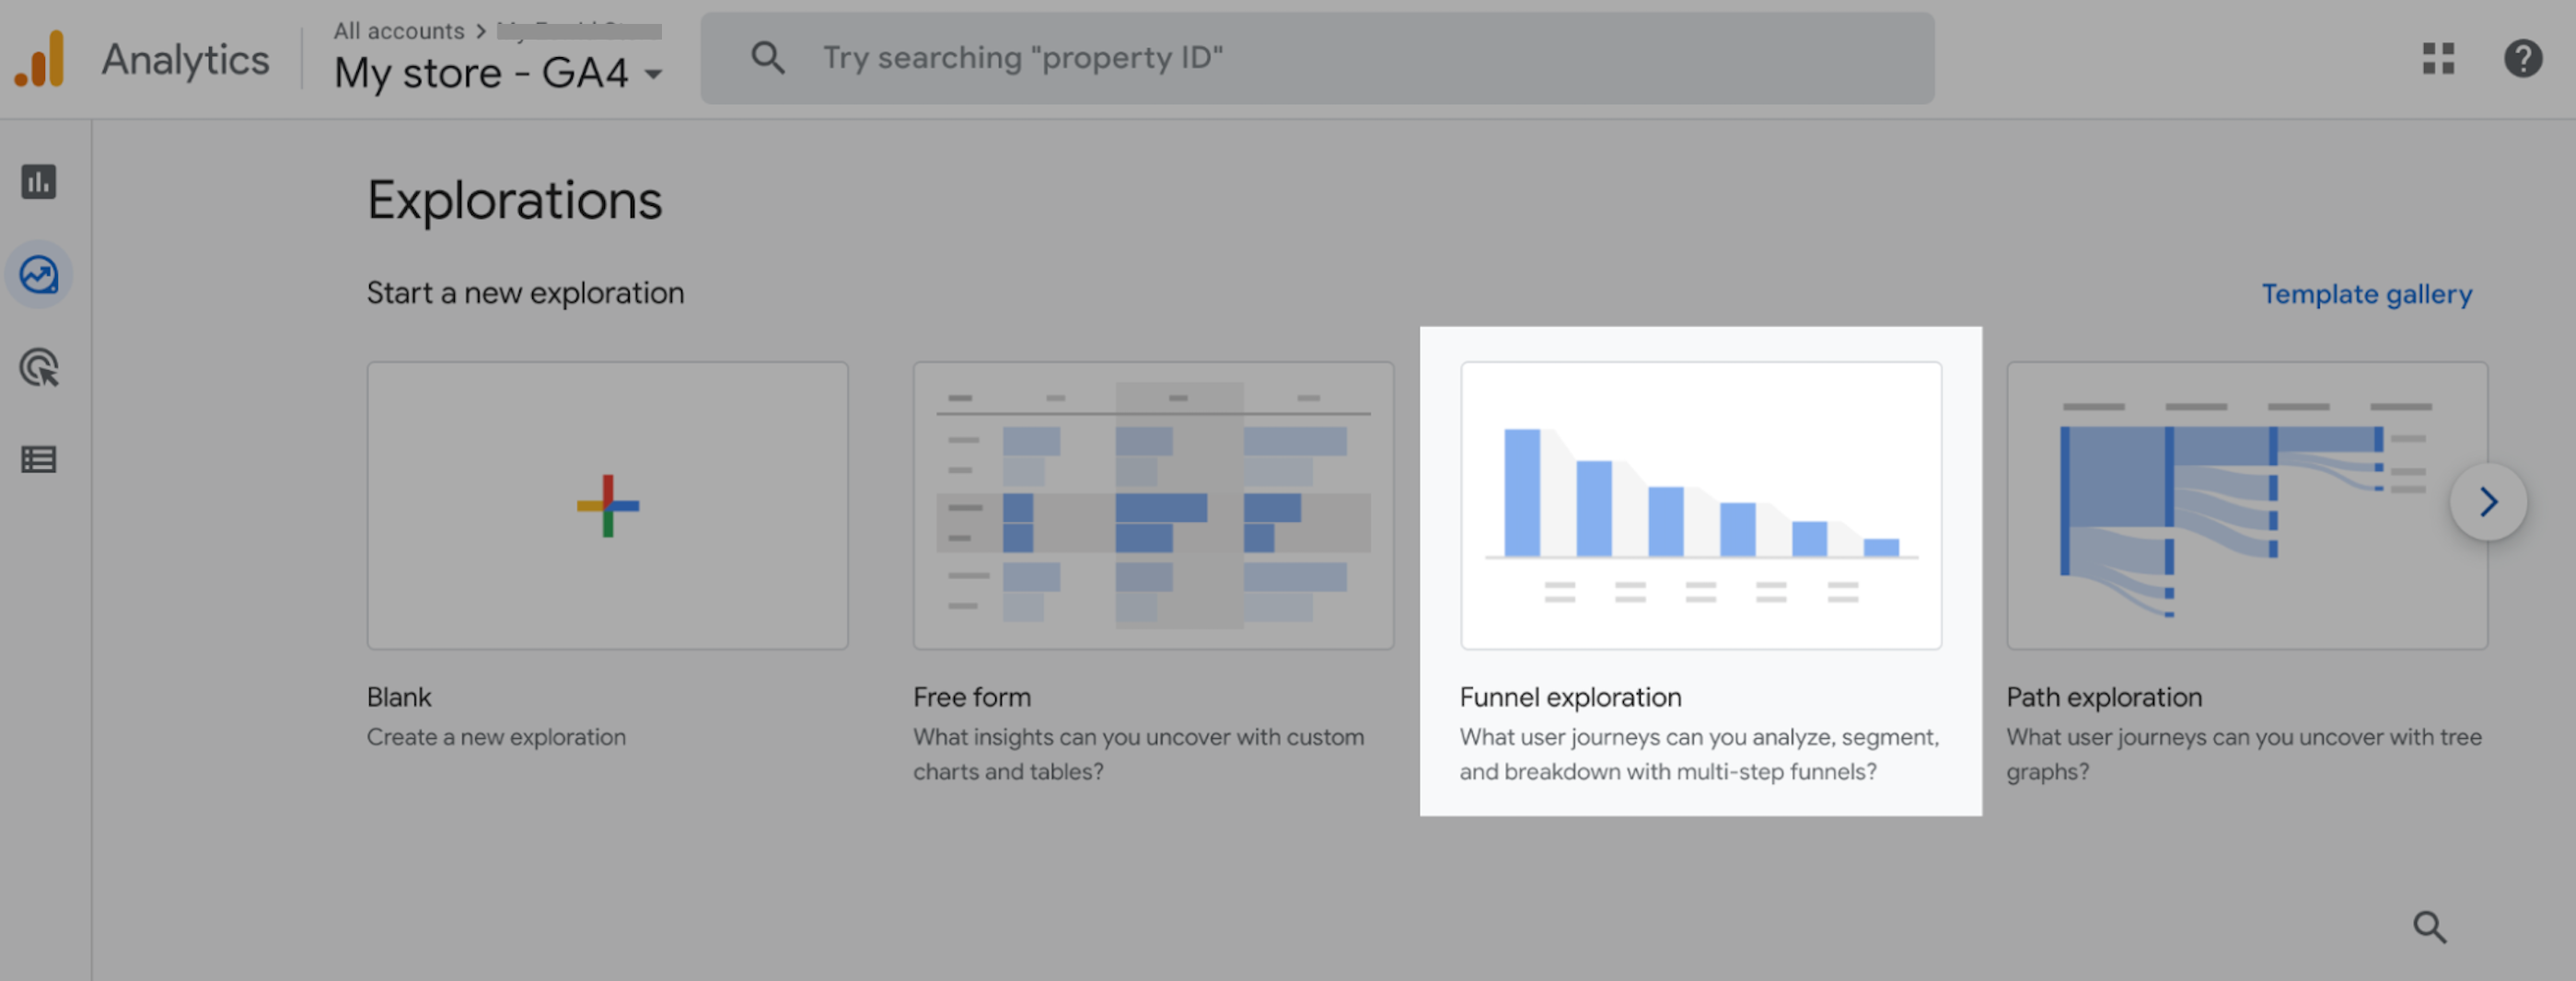
Task: Open the Funnel exploration template
Action: pos(1700,505)
